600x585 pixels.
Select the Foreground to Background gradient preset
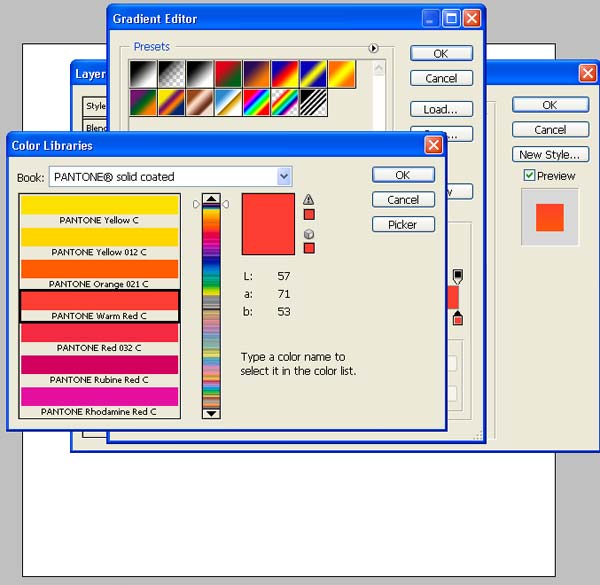(143, 74)
